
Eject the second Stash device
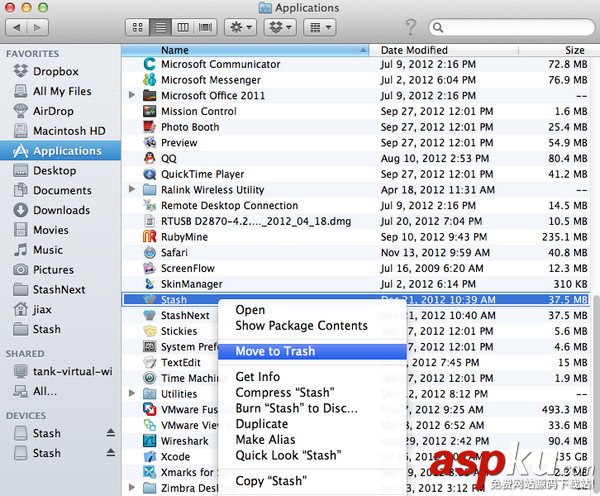click(x=111, y=453)
